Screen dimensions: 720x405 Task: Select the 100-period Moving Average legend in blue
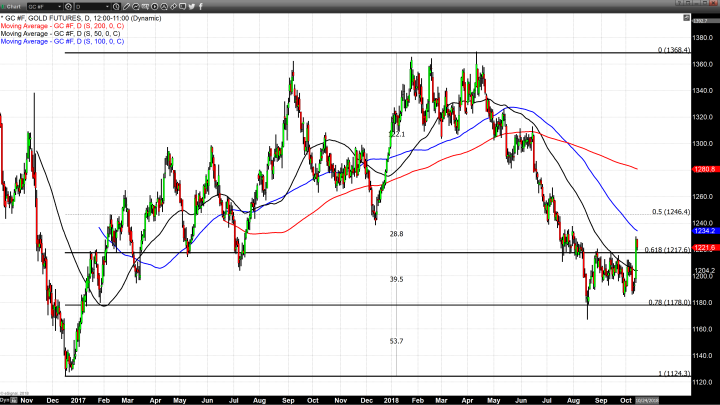[62, 41]
